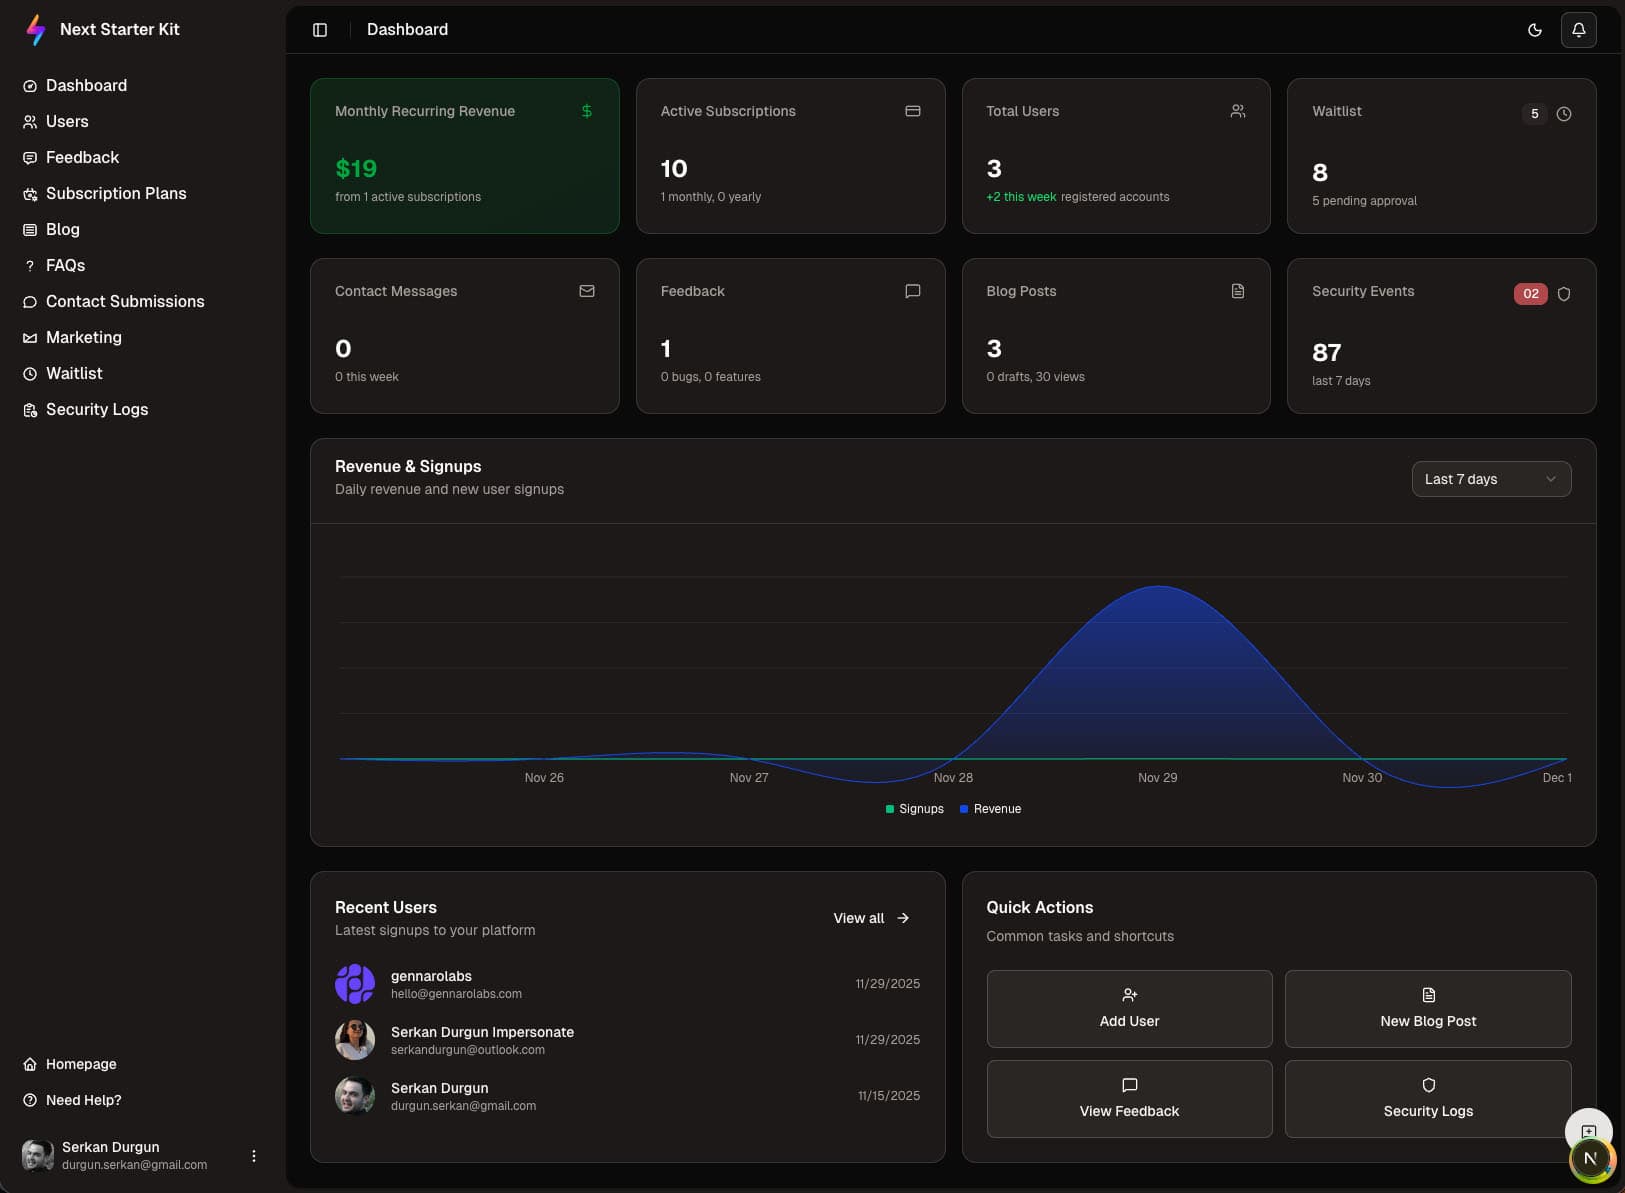Toggle the Revenue legend in the chart
The height and width of the screenshot is (1193, 1625).
[991, 809]
